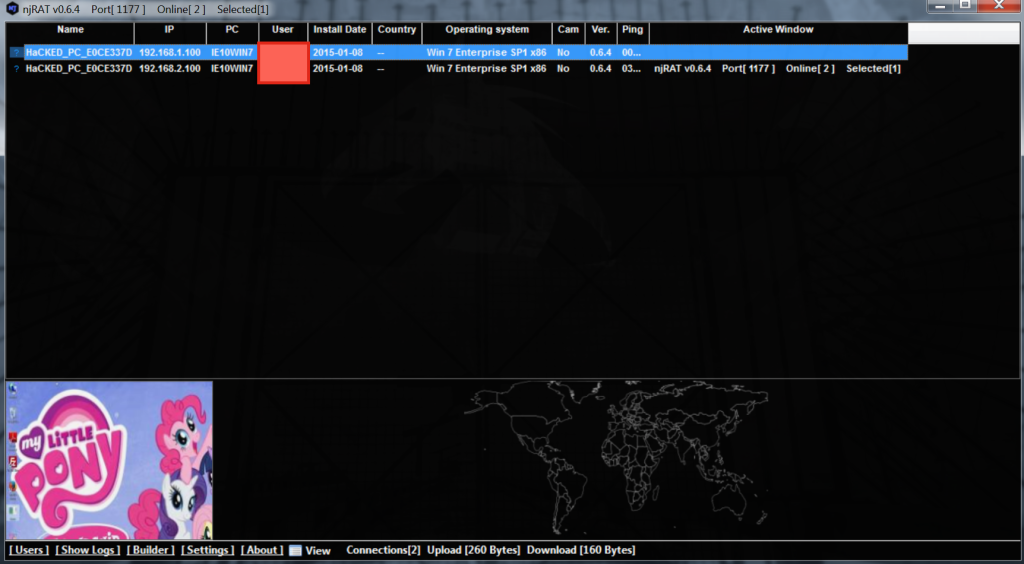Image resolution: width=1024 pixels, height=564 pixels.
Task: Open the Settings tab in the bottom bar
Action: click(x=208, y=550)
